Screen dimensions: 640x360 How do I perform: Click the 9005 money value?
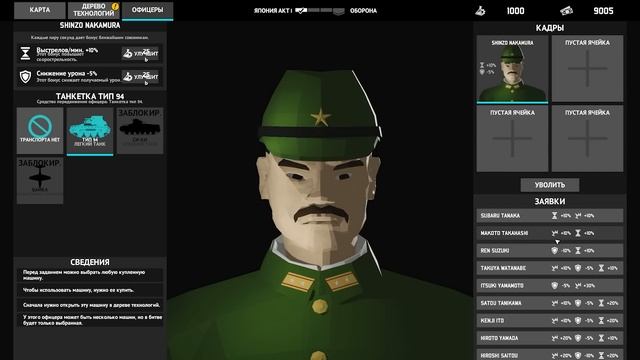(603, 11)
